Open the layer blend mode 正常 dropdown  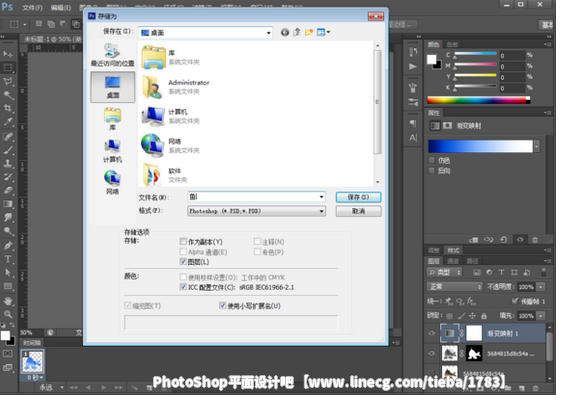[x=455, y=287]
